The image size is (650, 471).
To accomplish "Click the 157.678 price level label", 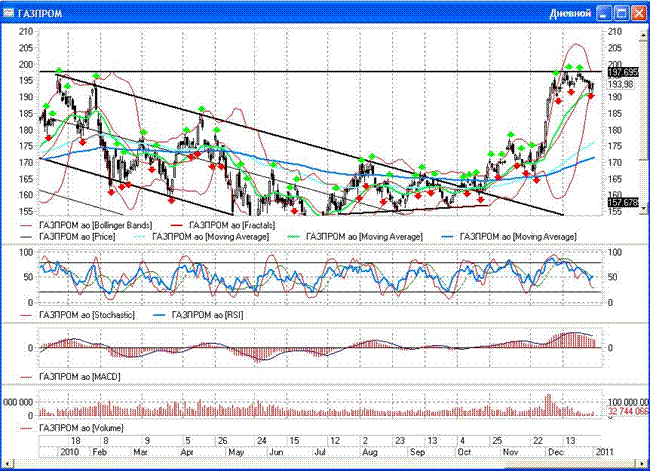I will click(623, 202).
